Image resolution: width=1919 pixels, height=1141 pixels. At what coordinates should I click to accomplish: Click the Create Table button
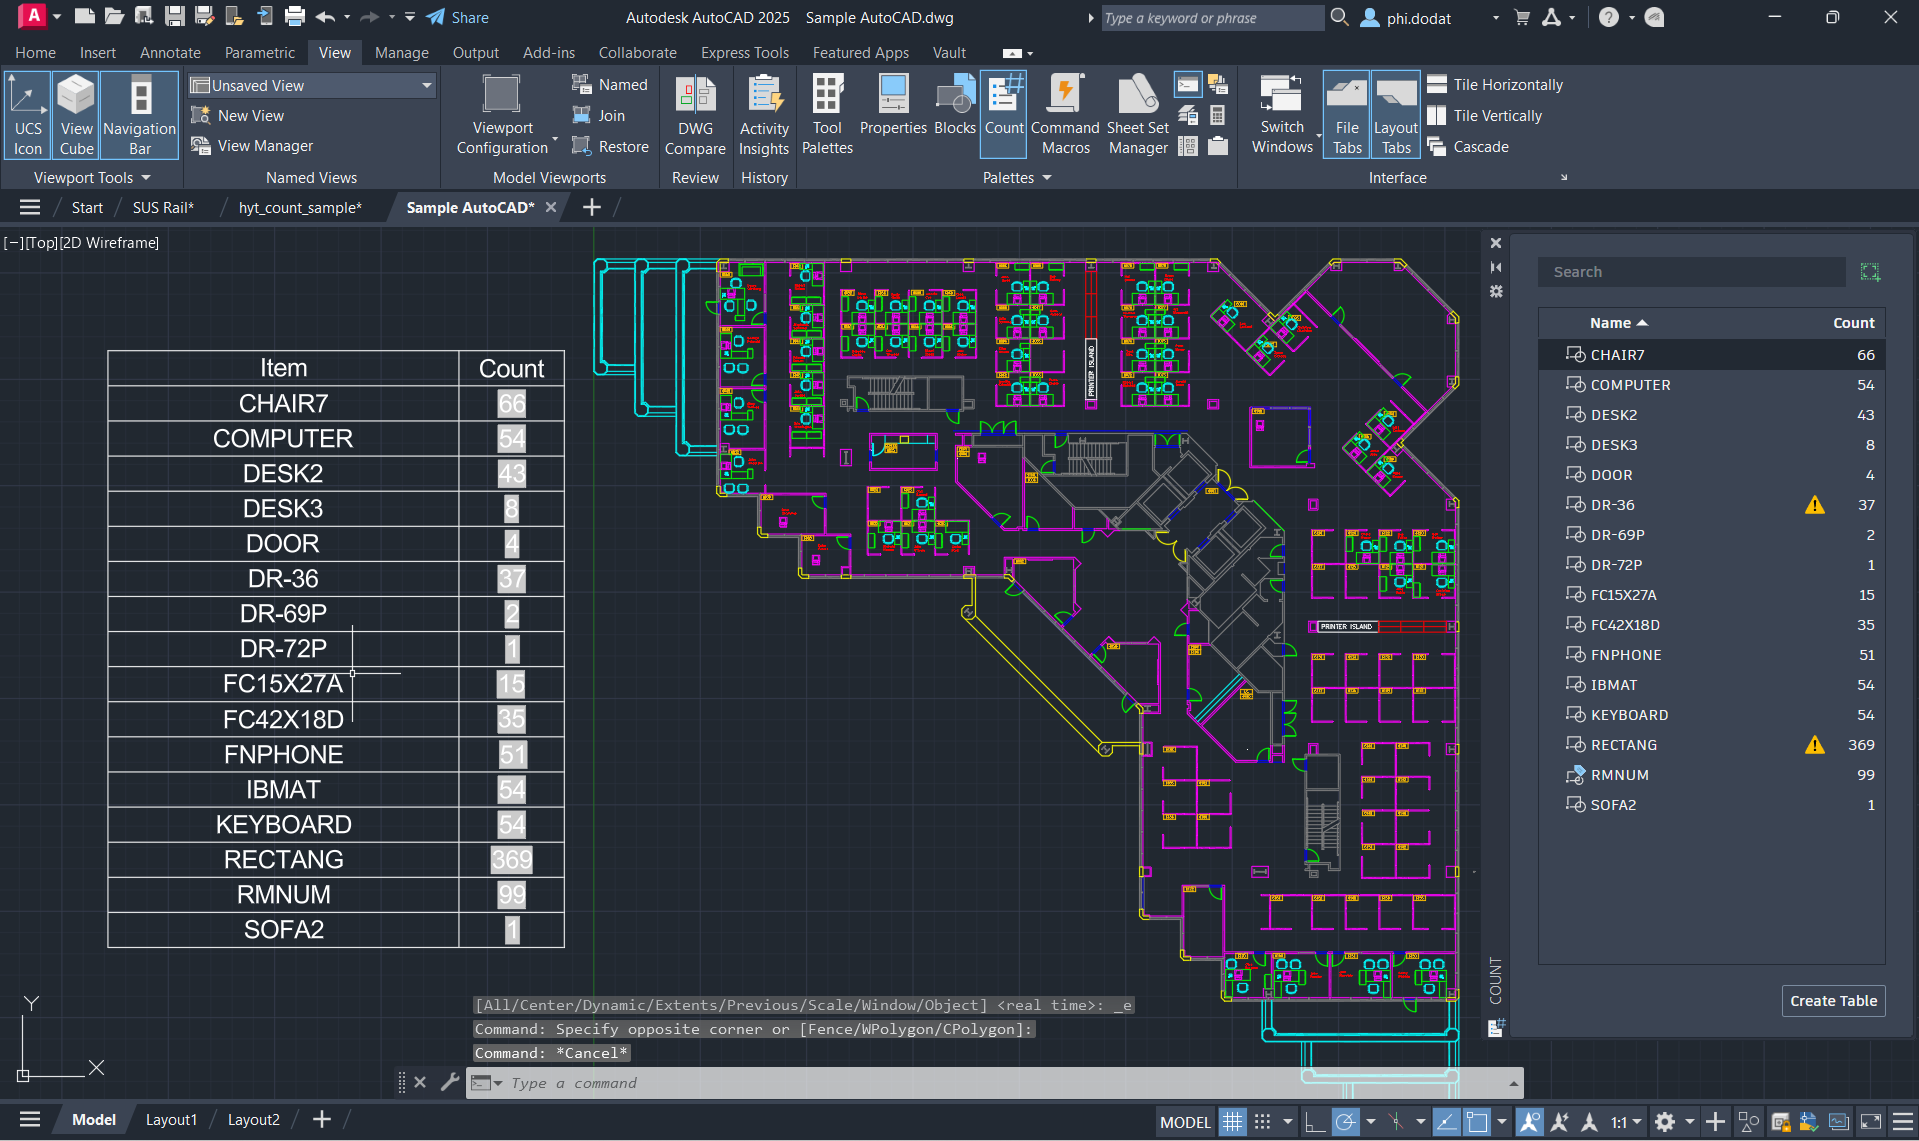click(x=1833, y=1001)
